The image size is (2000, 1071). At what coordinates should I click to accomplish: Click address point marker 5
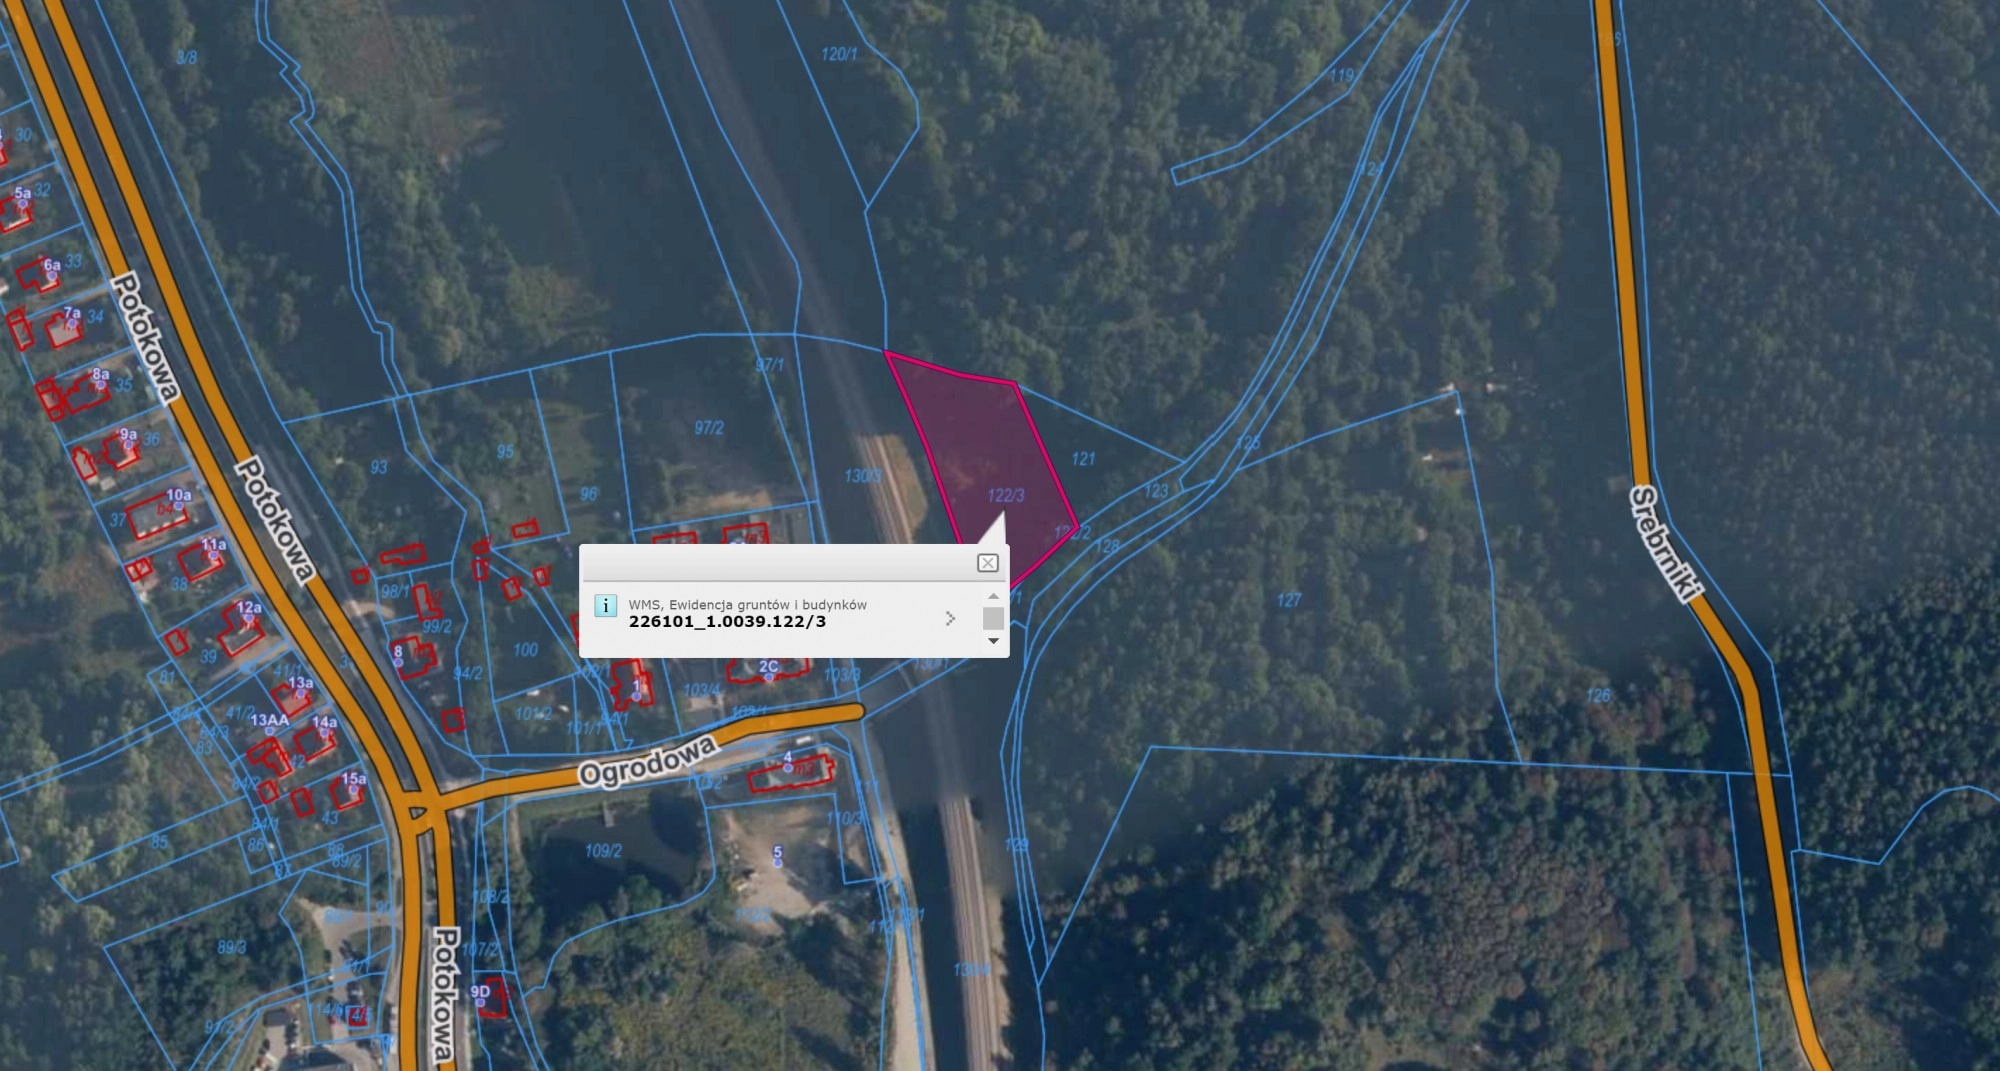point(777,862)
